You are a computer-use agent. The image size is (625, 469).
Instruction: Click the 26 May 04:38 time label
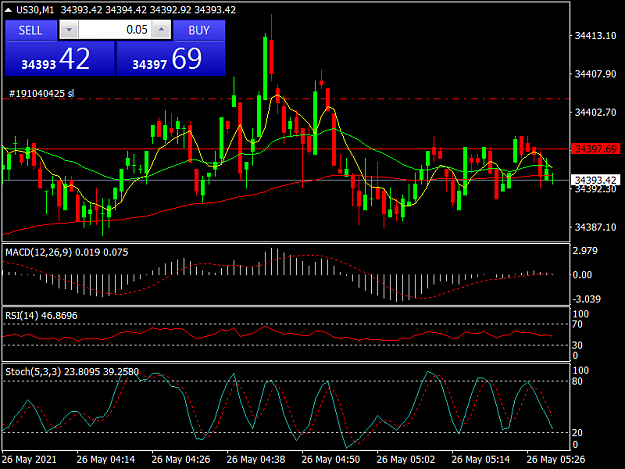(256, 459)
